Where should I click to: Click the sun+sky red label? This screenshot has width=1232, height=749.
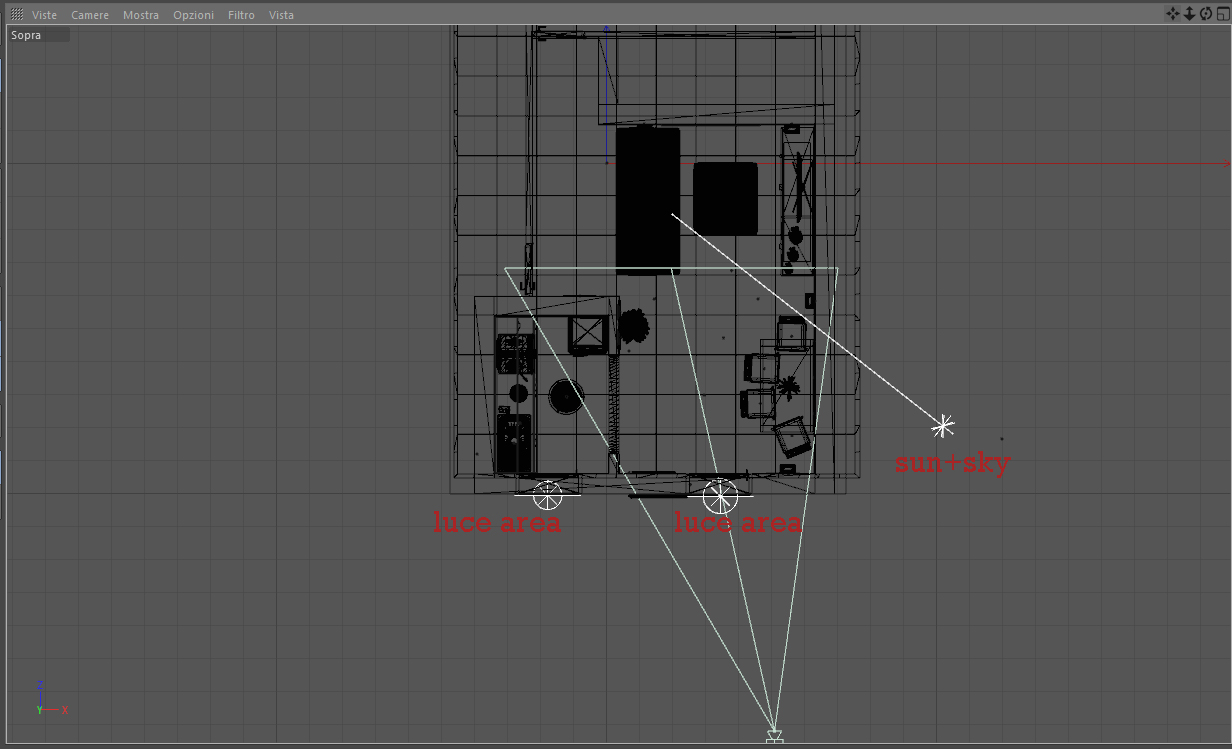point(953,462)
